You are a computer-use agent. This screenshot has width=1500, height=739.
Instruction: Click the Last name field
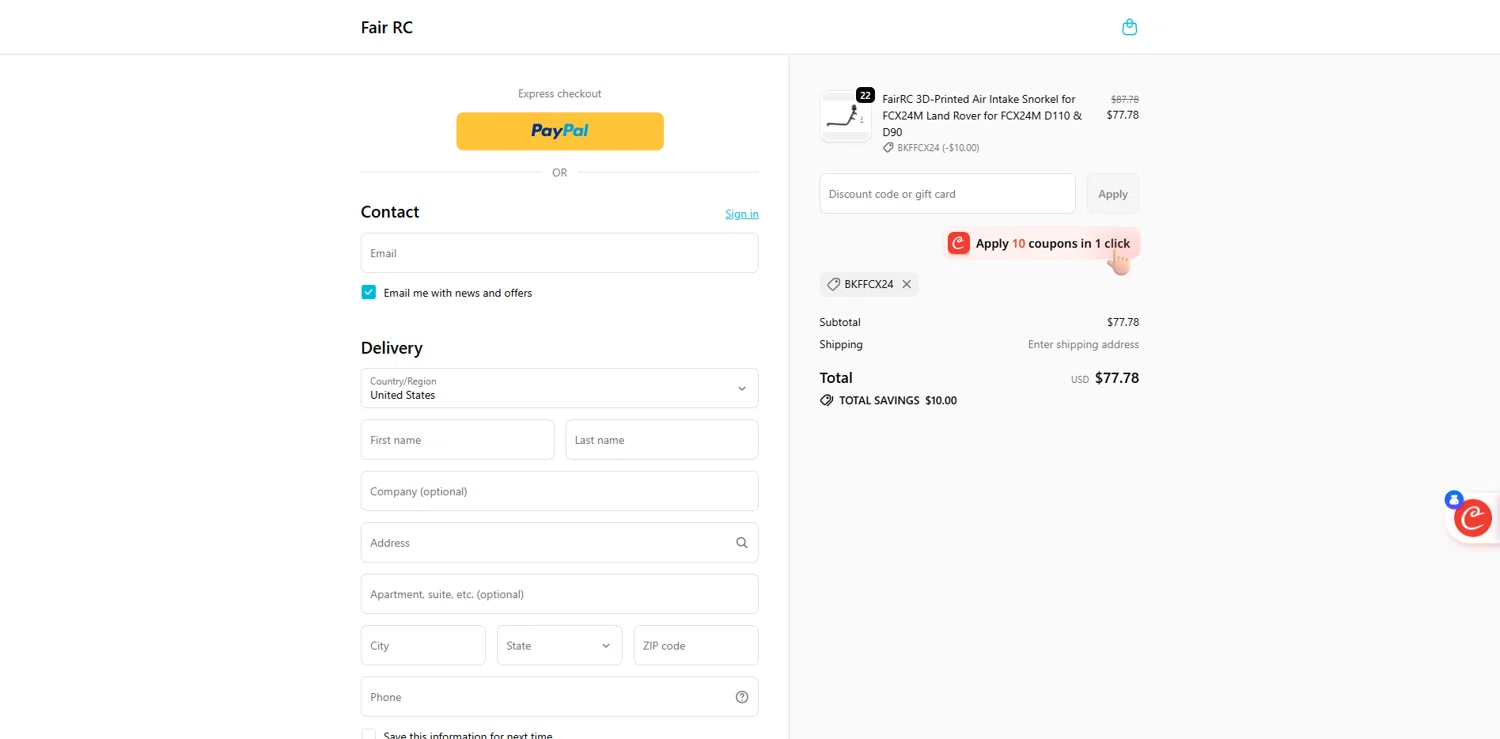(x=662, y=440)
